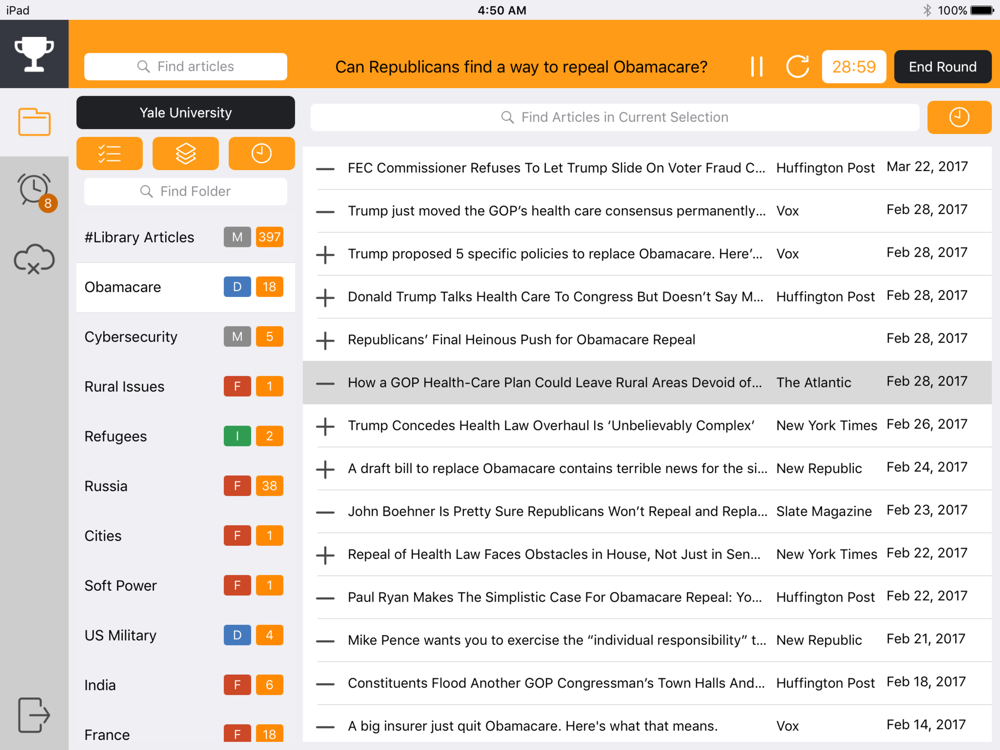This screenshot has height=750, width=1000.
Task: Select the stacked layers button in folder panel
Action: pyautogui.click(x=186, y=154)
